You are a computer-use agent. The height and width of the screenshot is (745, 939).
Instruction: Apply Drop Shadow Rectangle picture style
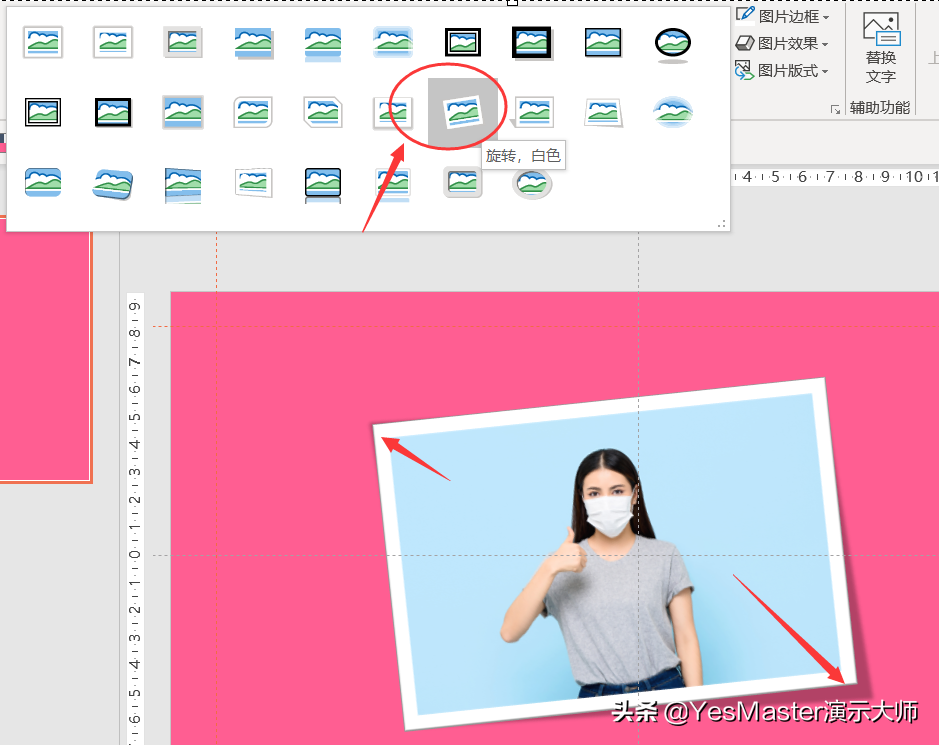pyautogui.click(x=253, y=43)
